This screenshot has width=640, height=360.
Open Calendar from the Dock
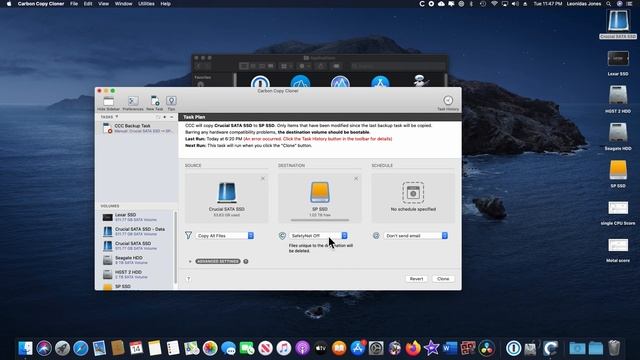point(136,348)
